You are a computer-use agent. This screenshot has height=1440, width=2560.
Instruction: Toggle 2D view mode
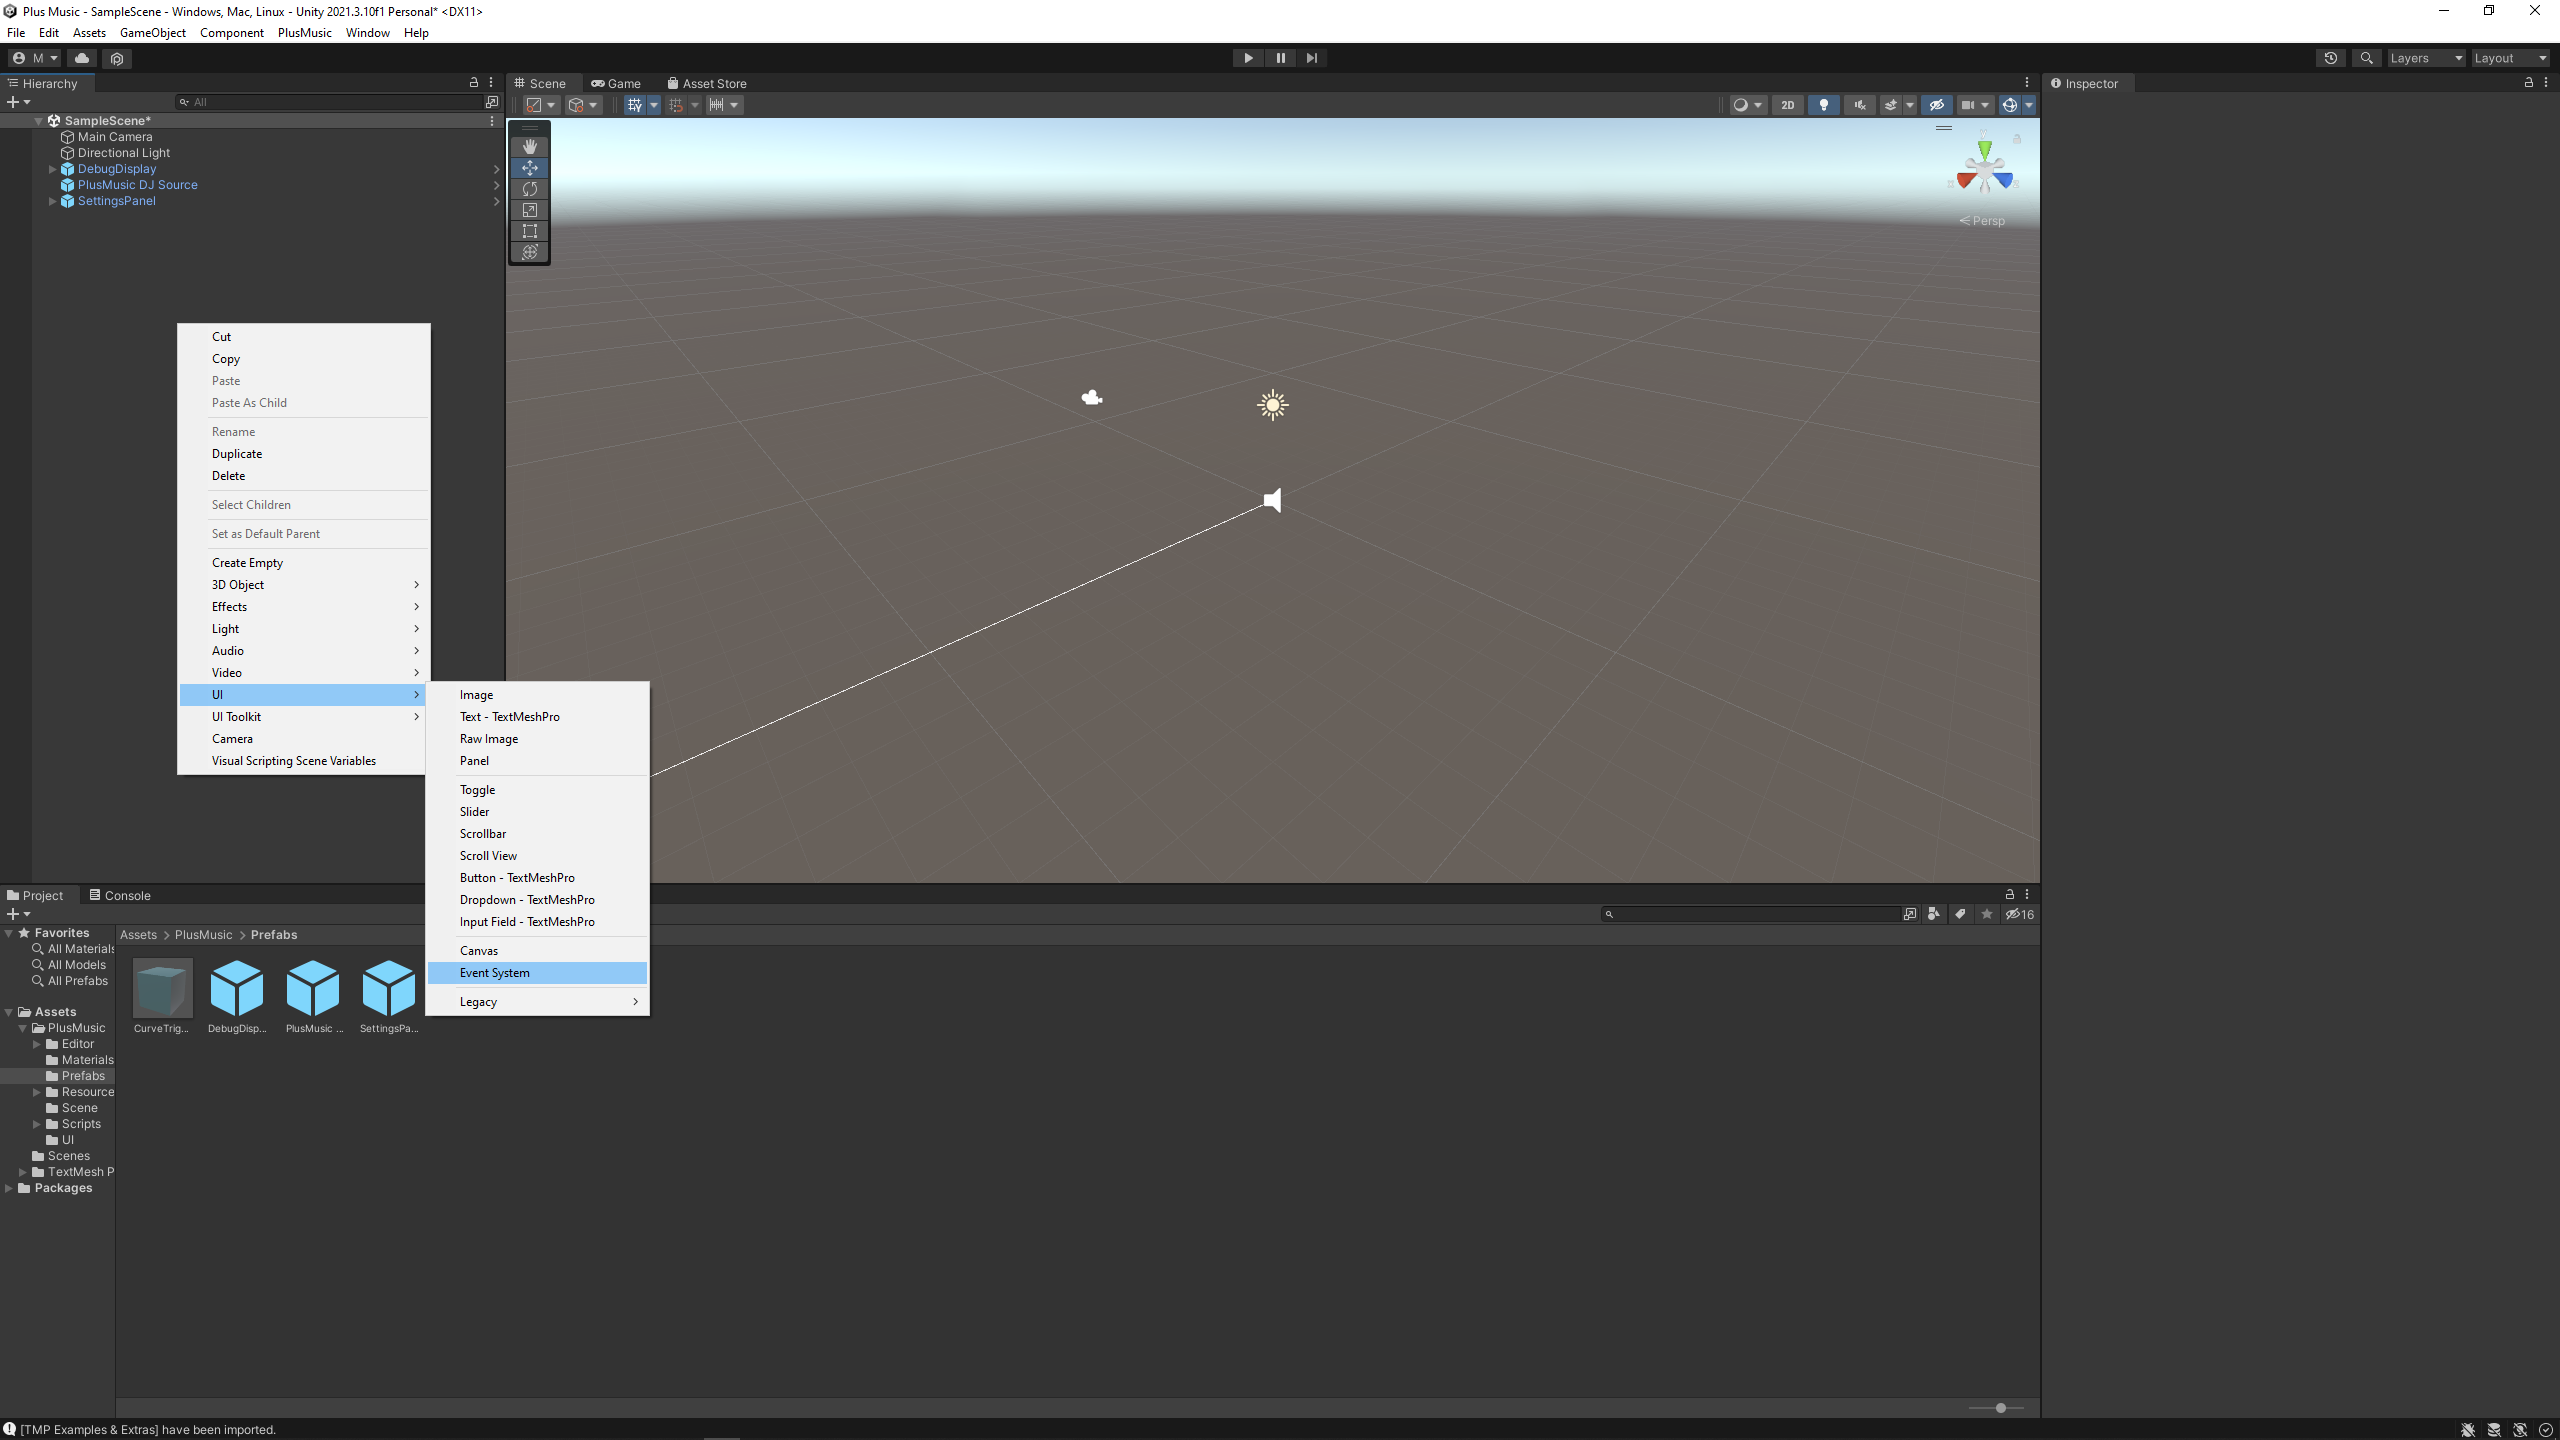click(1788, 105)
